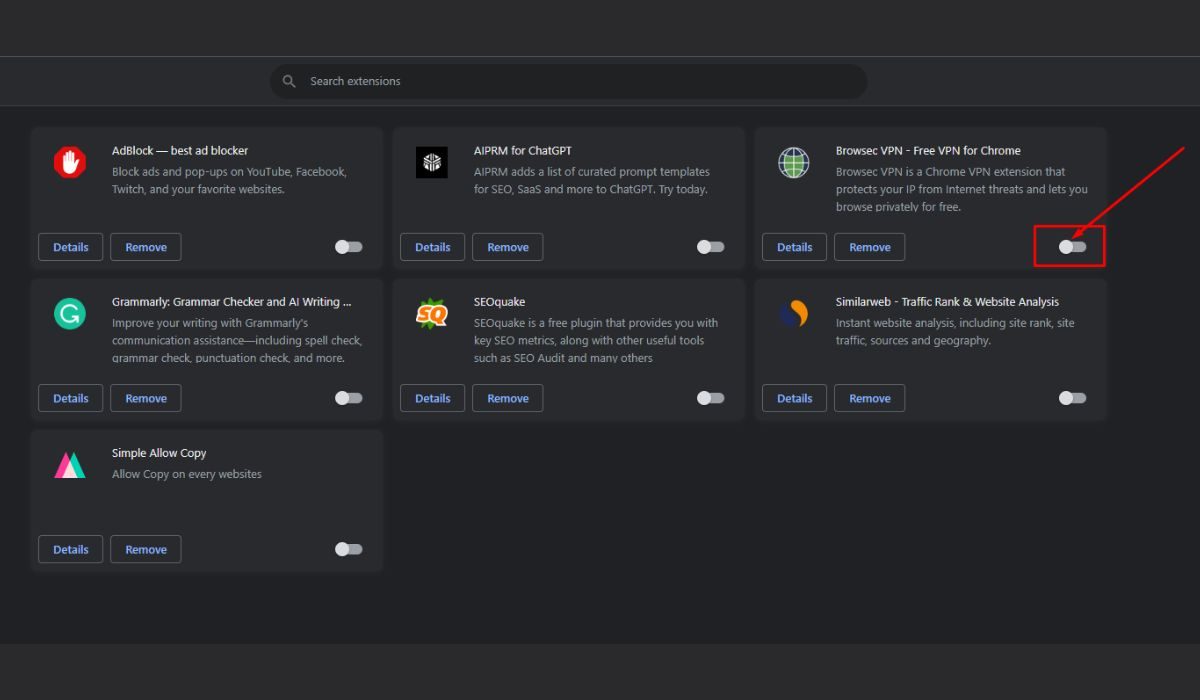The image size is (1200, 700).
Task: Click the AdBlock red hand icon
Action: click(x=70, y=162)
